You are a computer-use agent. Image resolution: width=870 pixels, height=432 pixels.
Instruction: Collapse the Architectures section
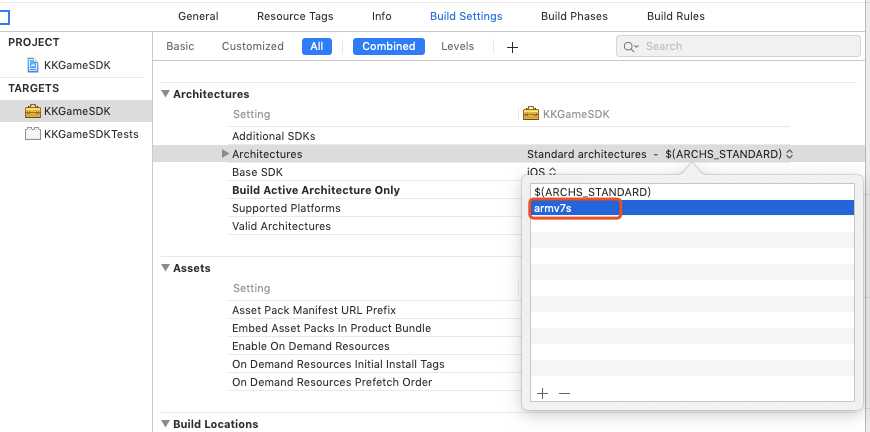165,94
